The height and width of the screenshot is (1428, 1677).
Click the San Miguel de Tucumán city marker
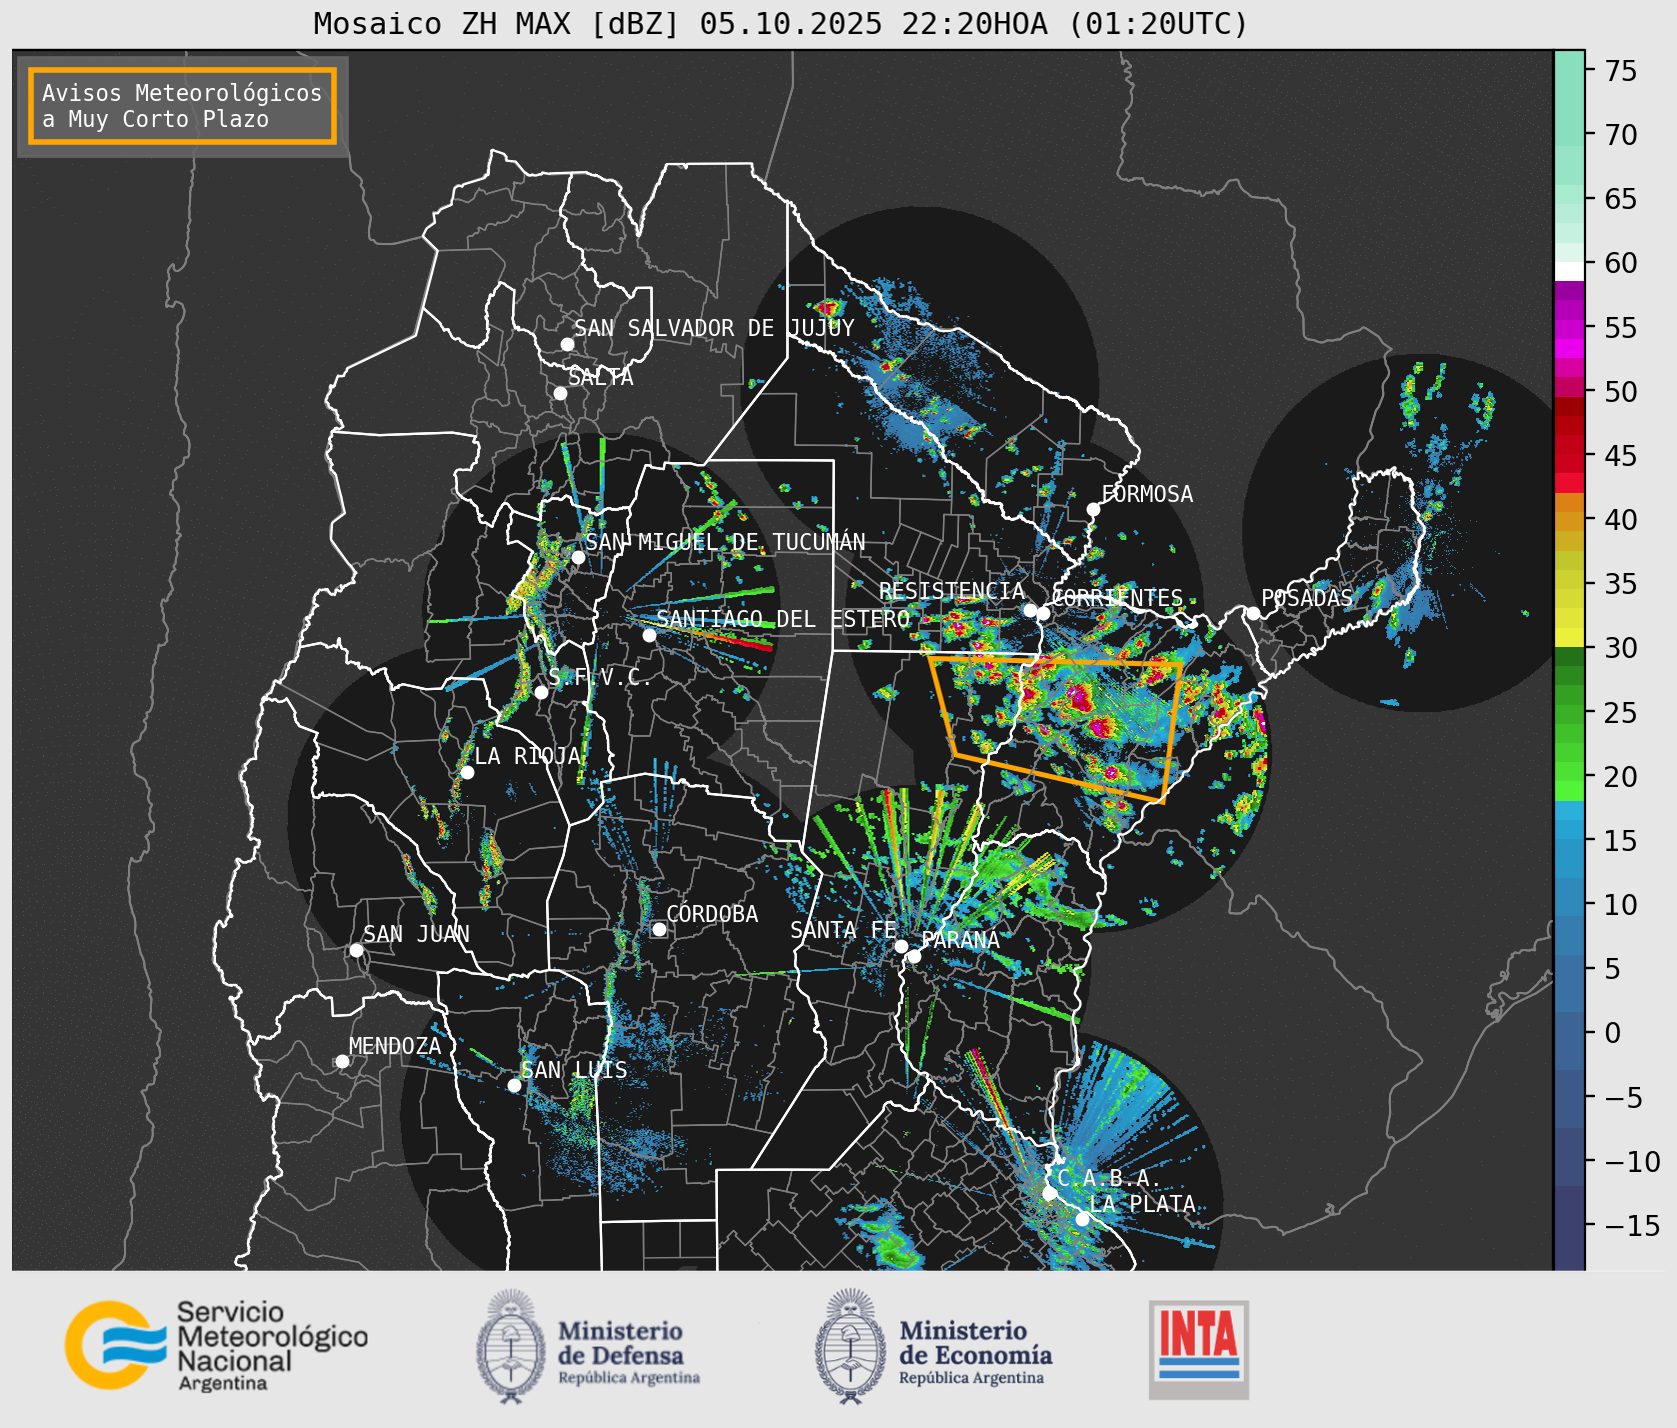click(578, 557)
